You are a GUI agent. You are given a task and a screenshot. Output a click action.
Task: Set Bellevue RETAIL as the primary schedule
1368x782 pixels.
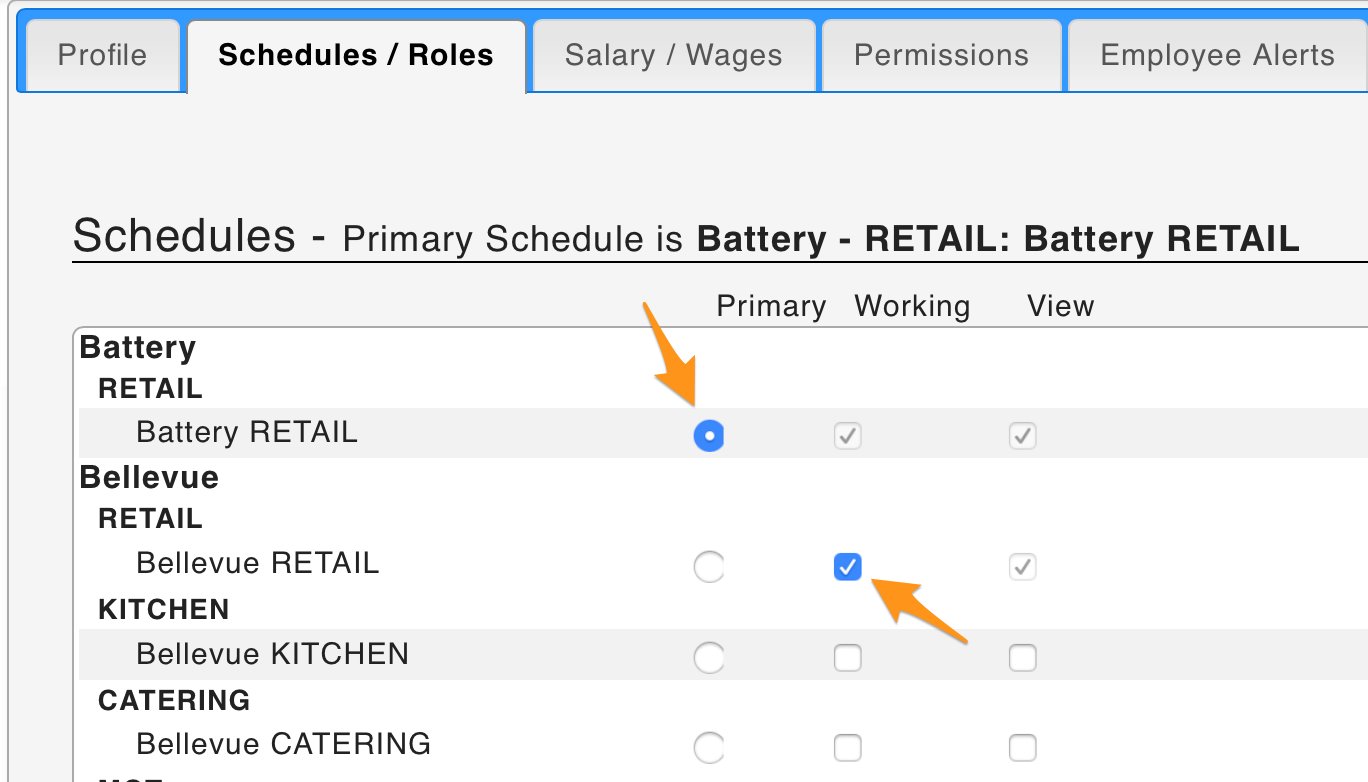709,566
